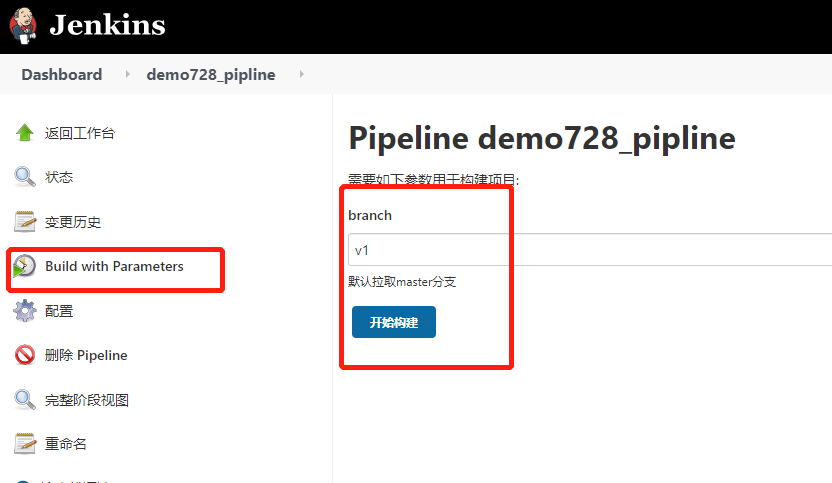This screenshot has width=832, height=483.
Task: Select the 删除 Pipeline menu item
Action: tap(86, 355)
